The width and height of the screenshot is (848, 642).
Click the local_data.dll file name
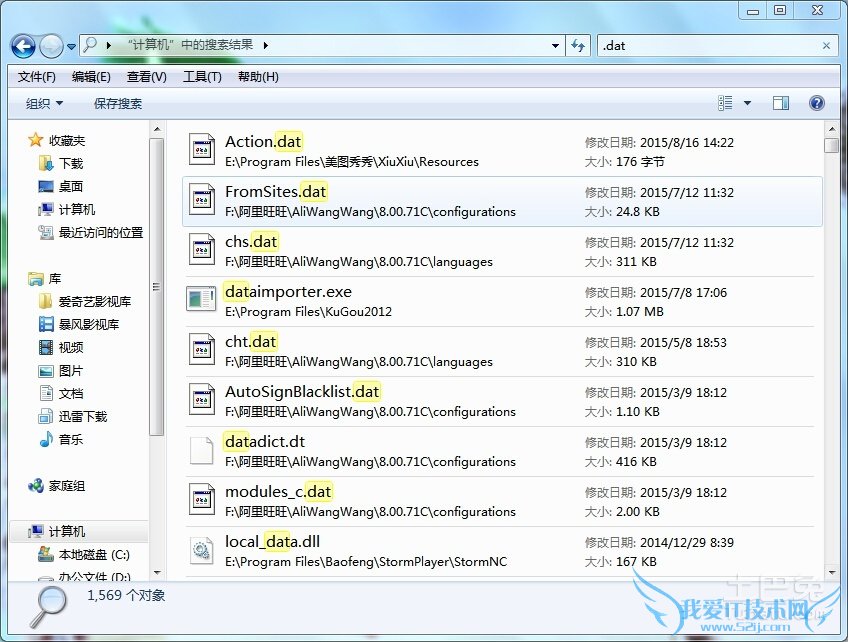(273, 542)
